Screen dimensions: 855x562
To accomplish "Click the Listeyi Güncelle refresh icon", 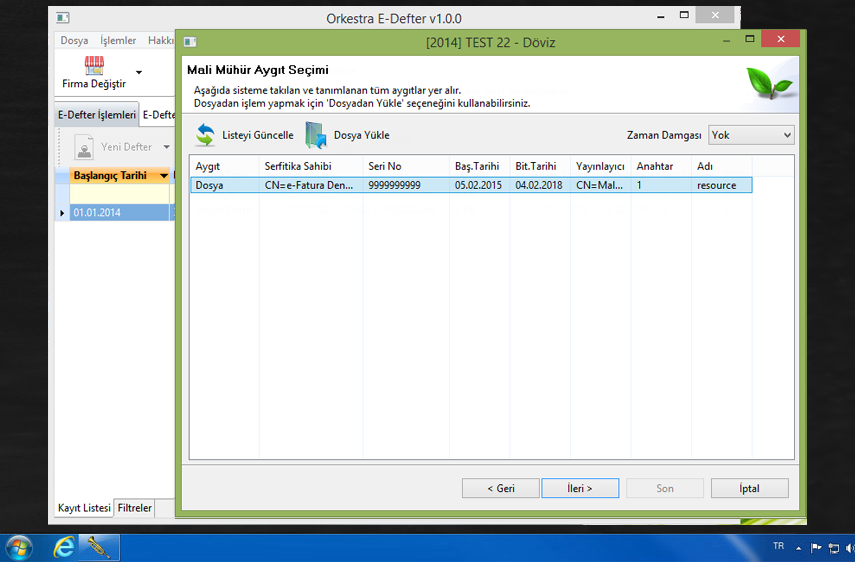I will pos(206,135).
